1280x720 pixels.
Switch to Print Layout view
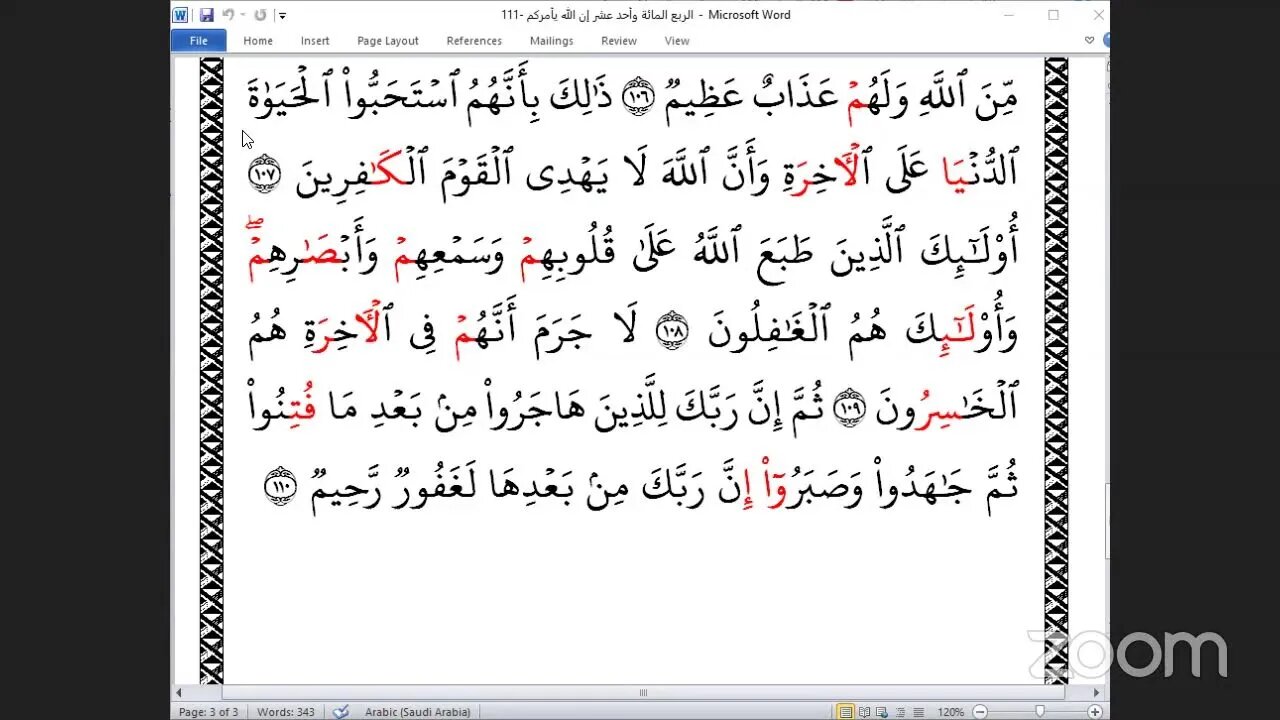(x=846, y=712)
